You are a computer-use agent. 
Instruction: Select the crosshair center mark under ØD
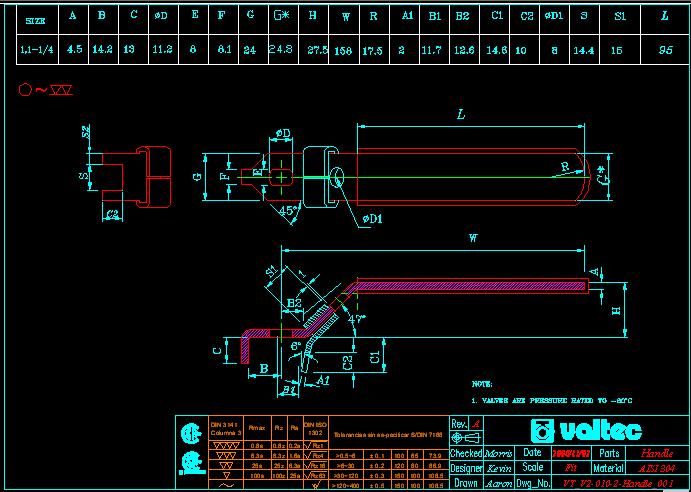click(284, 177)
